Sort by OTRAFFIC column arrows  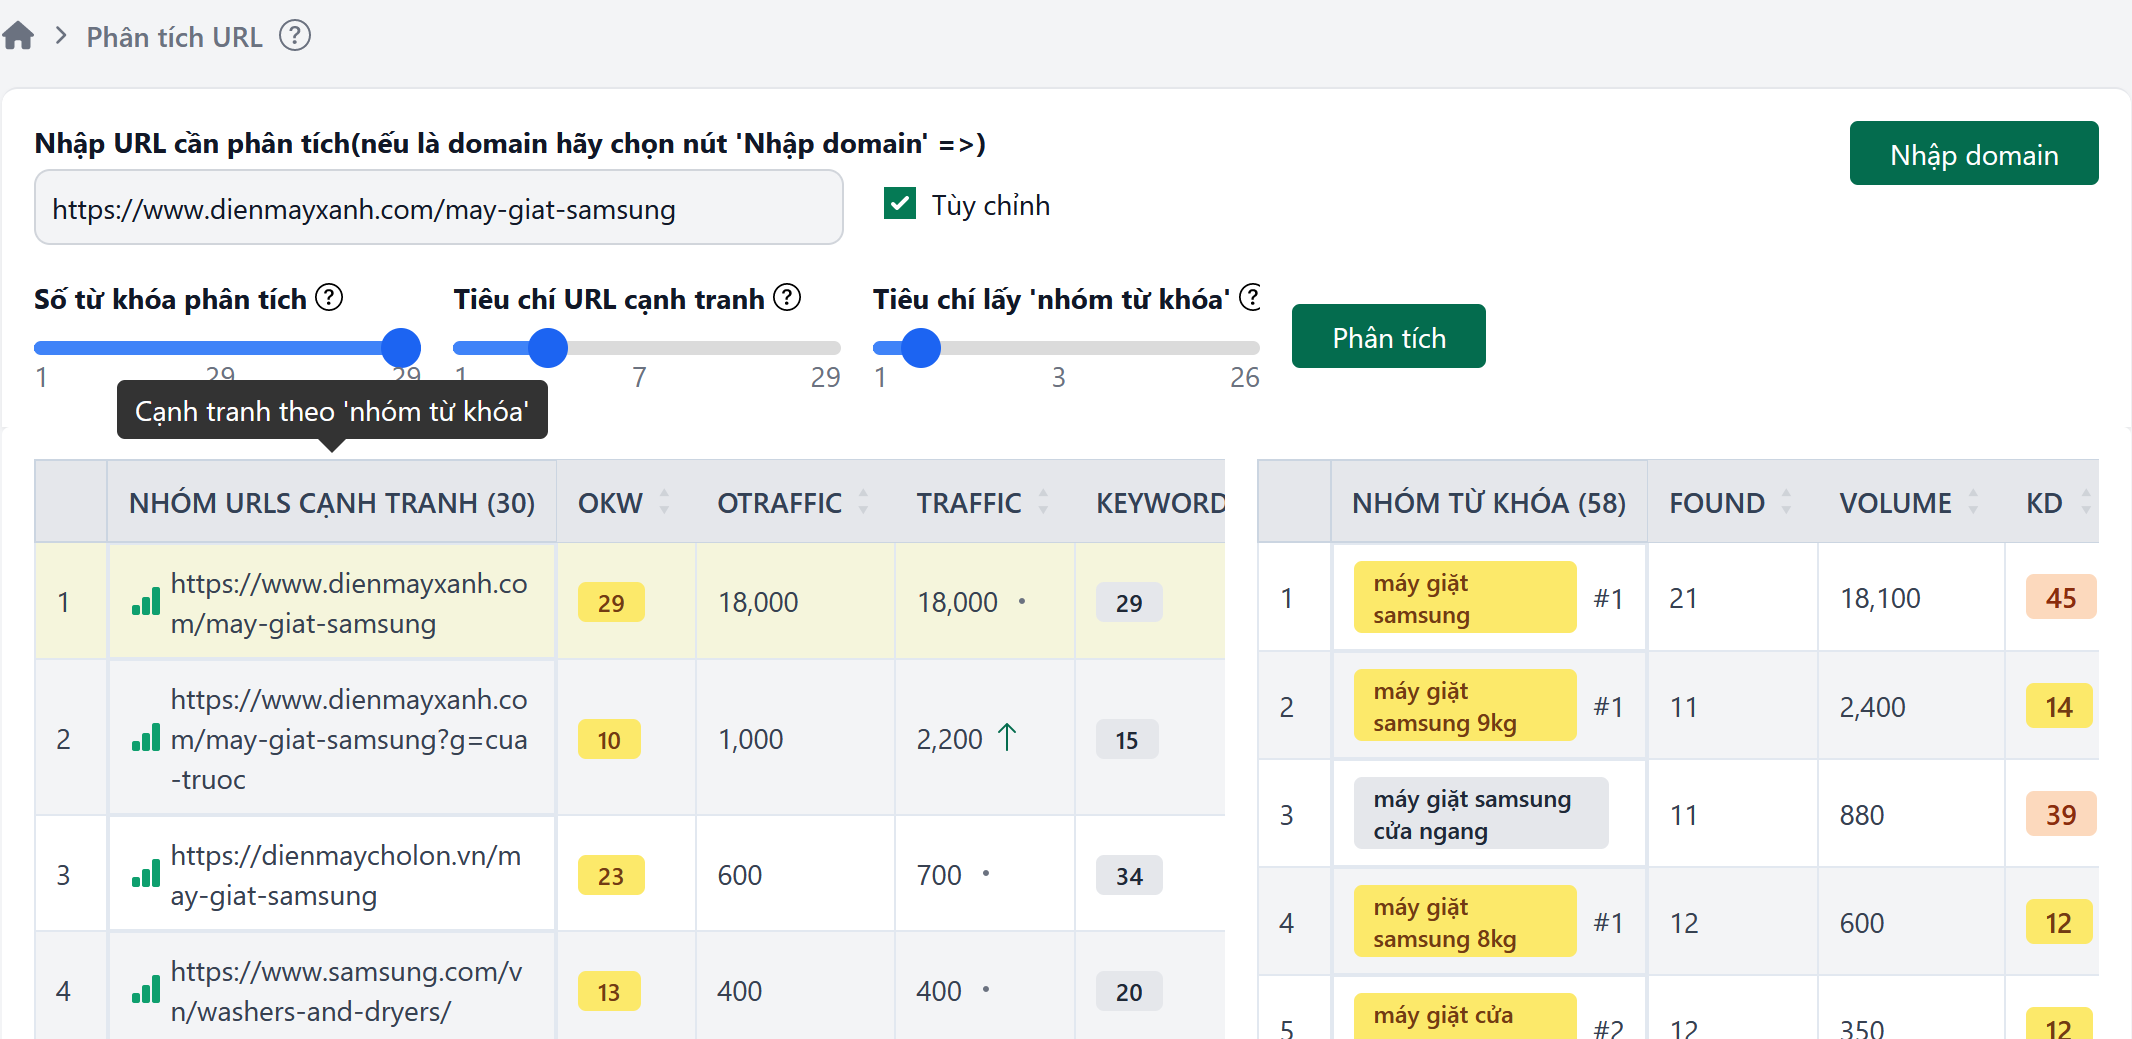(x=863, y=502)
